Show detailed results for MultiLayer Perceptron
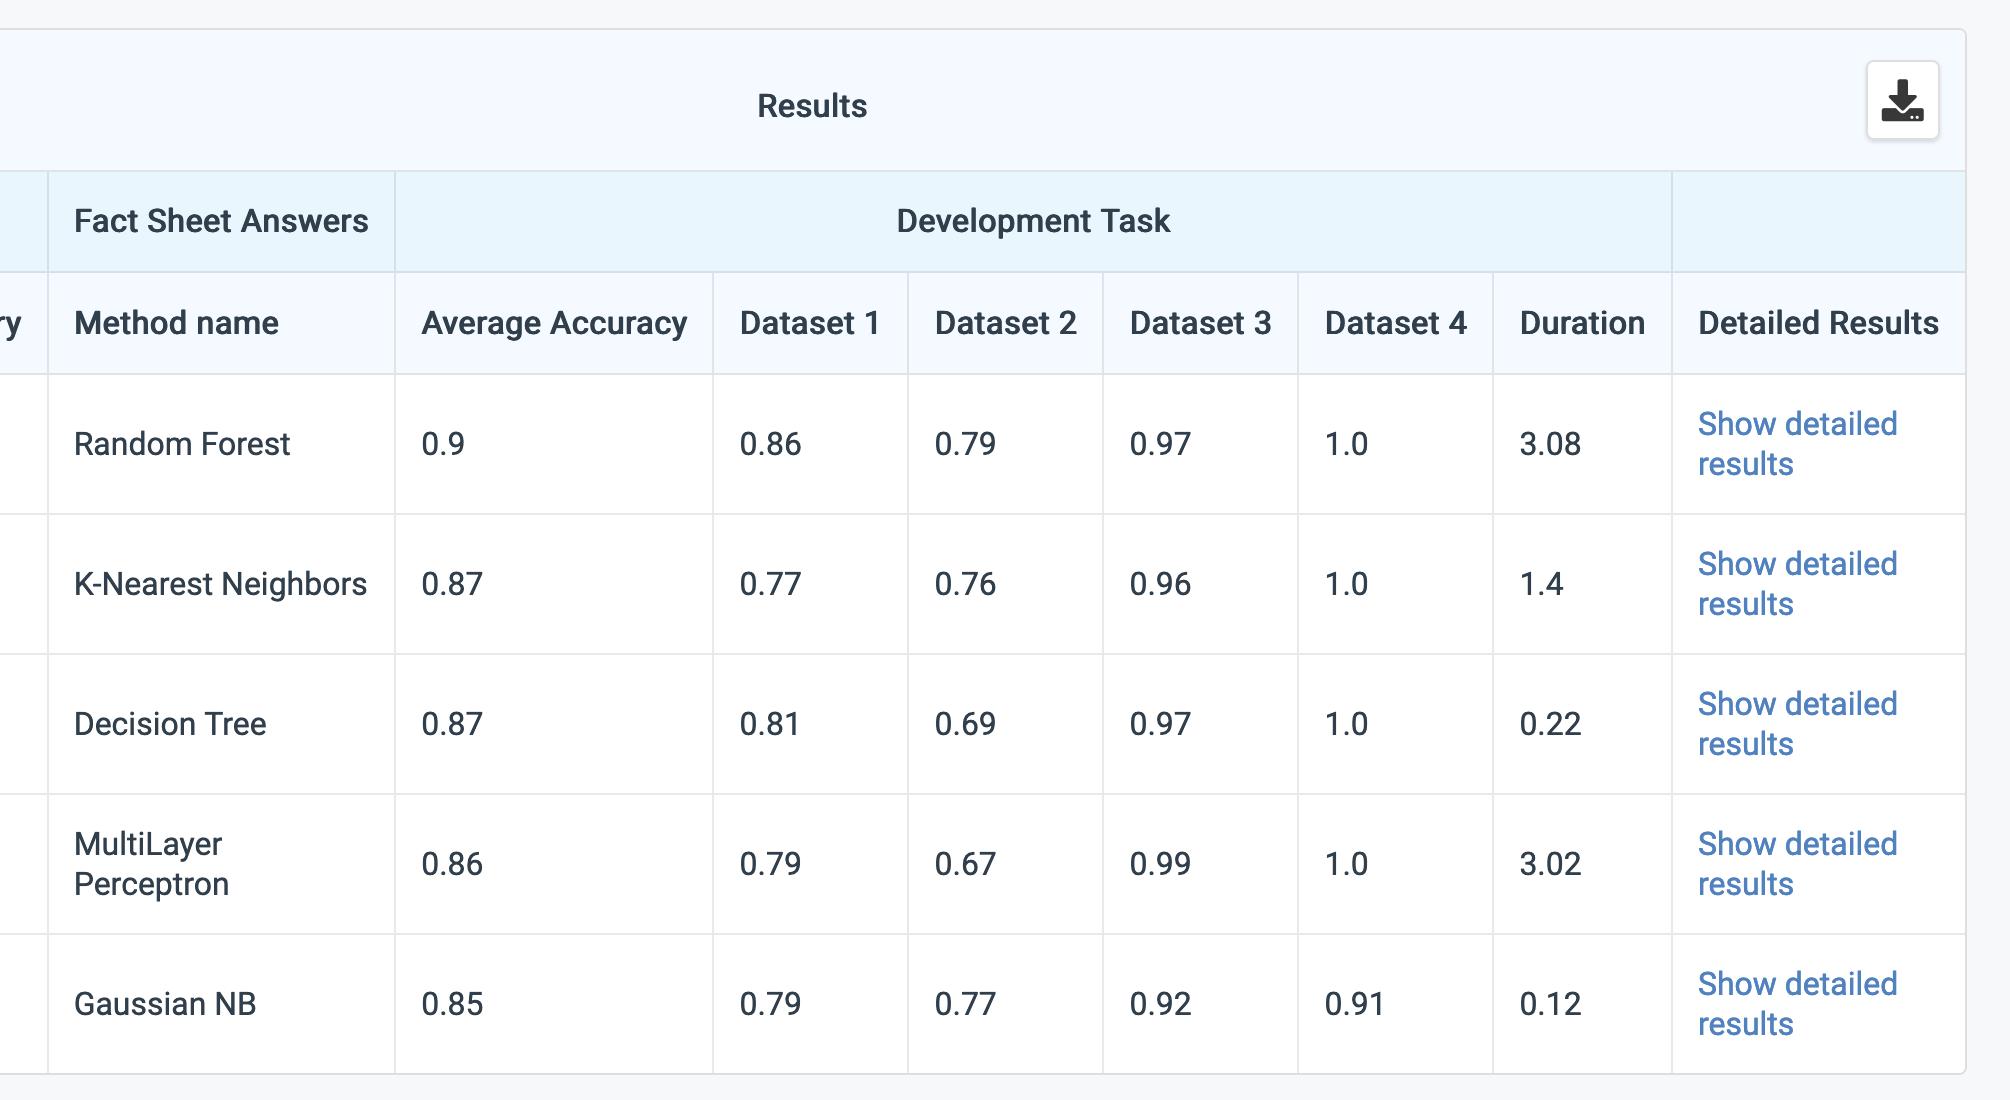This screenshot has width=2010, height=1100. tap(1796, 864)
